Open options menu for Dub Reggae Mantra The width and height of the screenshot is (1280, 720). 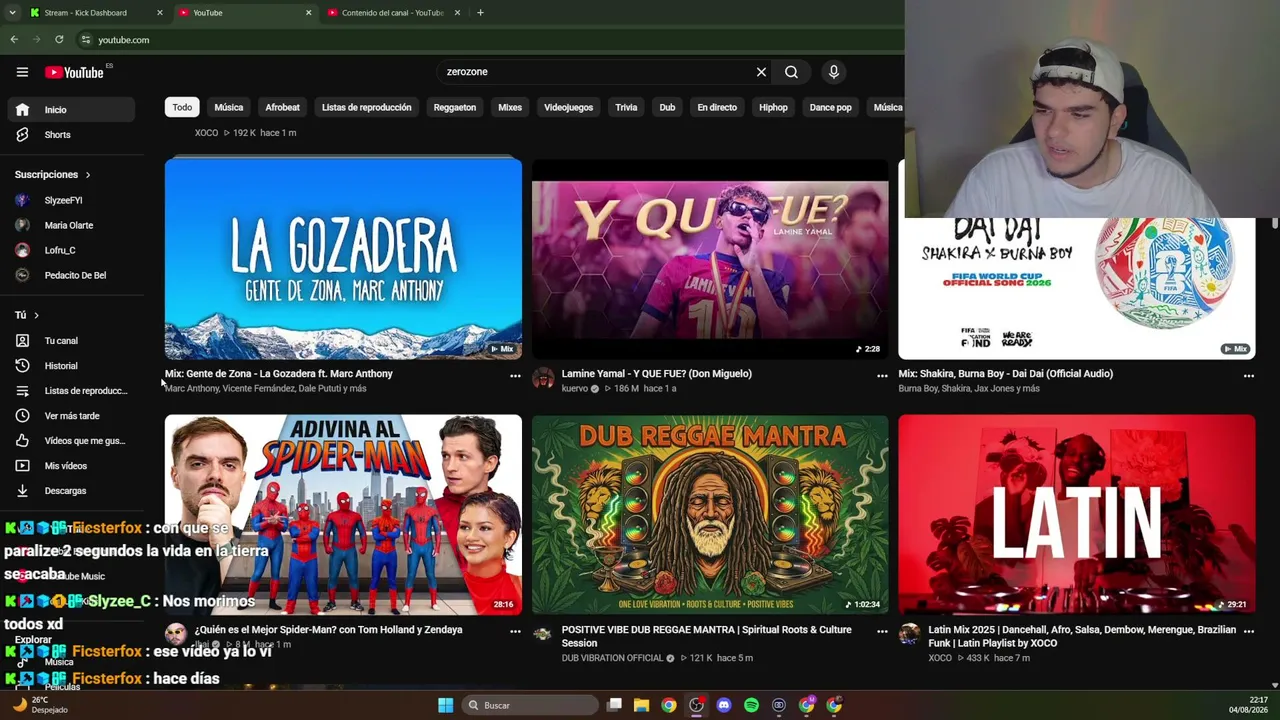click(x=882, y=632)
